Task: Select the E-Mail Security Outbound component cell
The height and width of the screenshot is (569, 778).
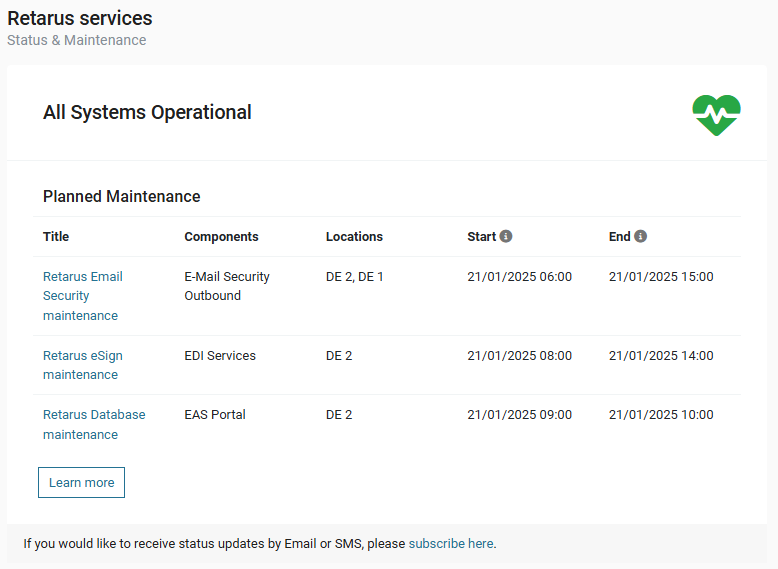Action: (227, 286)
